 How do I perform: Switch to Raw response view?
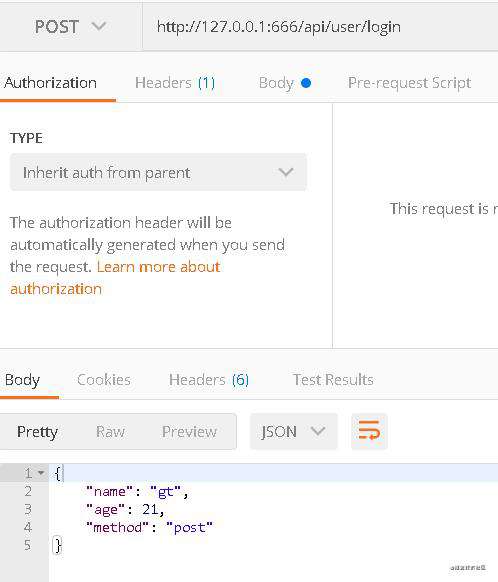click(x=111, y=432)
